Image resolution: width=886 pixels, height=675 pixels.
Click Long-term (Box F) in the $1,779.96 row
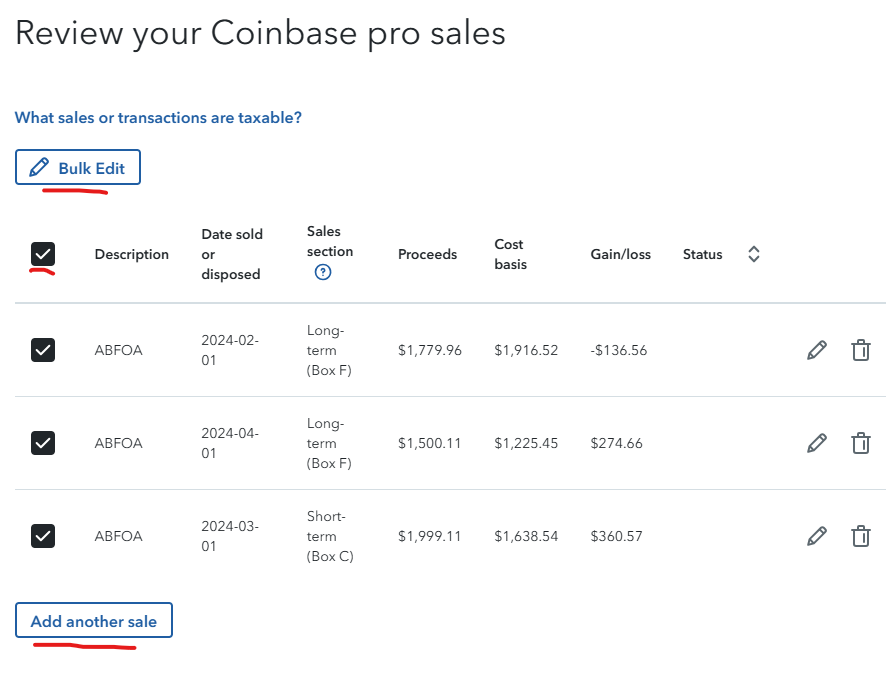click(329, 350)
